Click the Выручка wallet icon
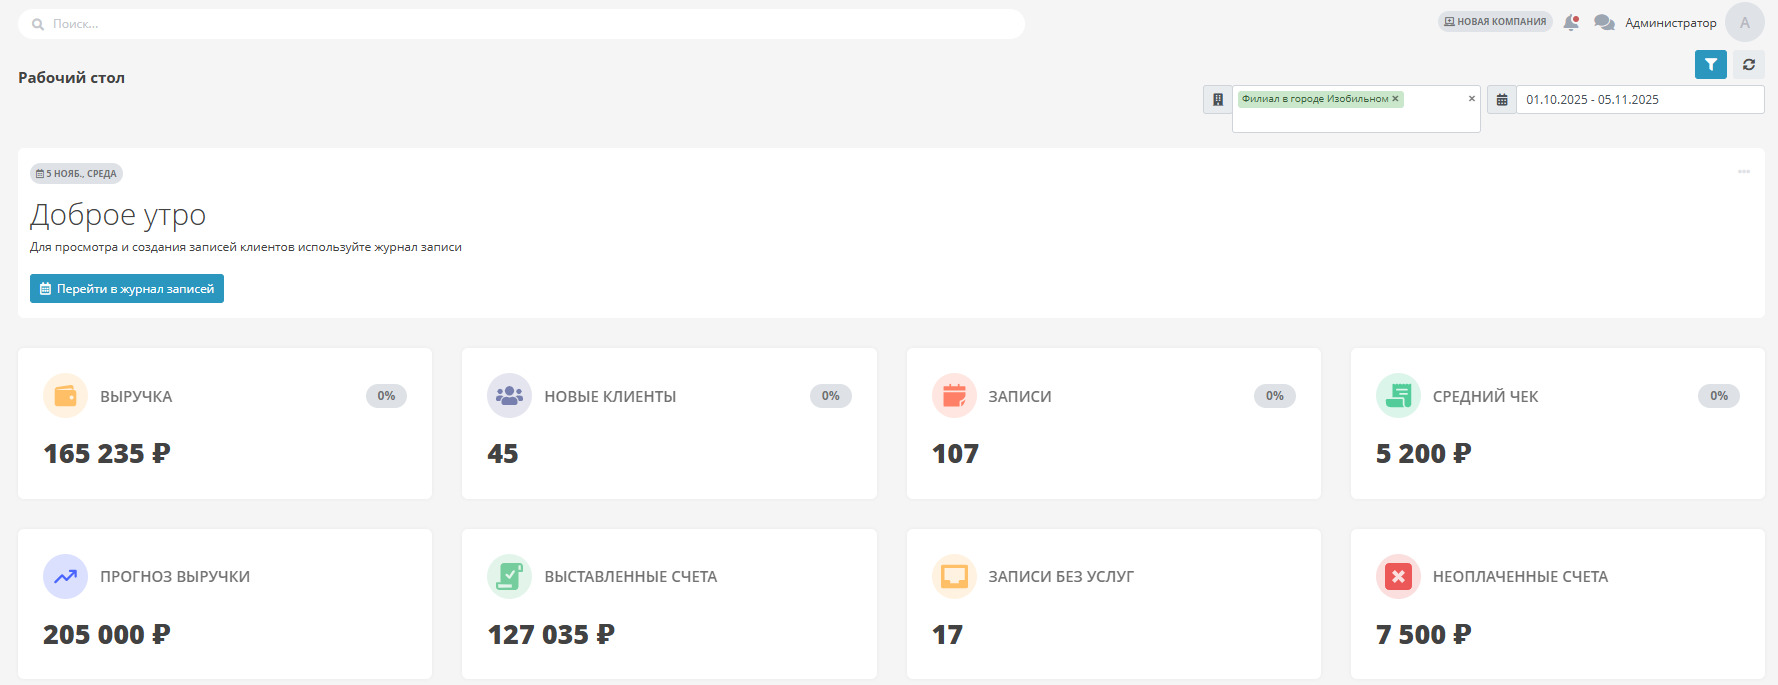The height and width of the screenshot is (685, 1778). click(x=65, y=396)
